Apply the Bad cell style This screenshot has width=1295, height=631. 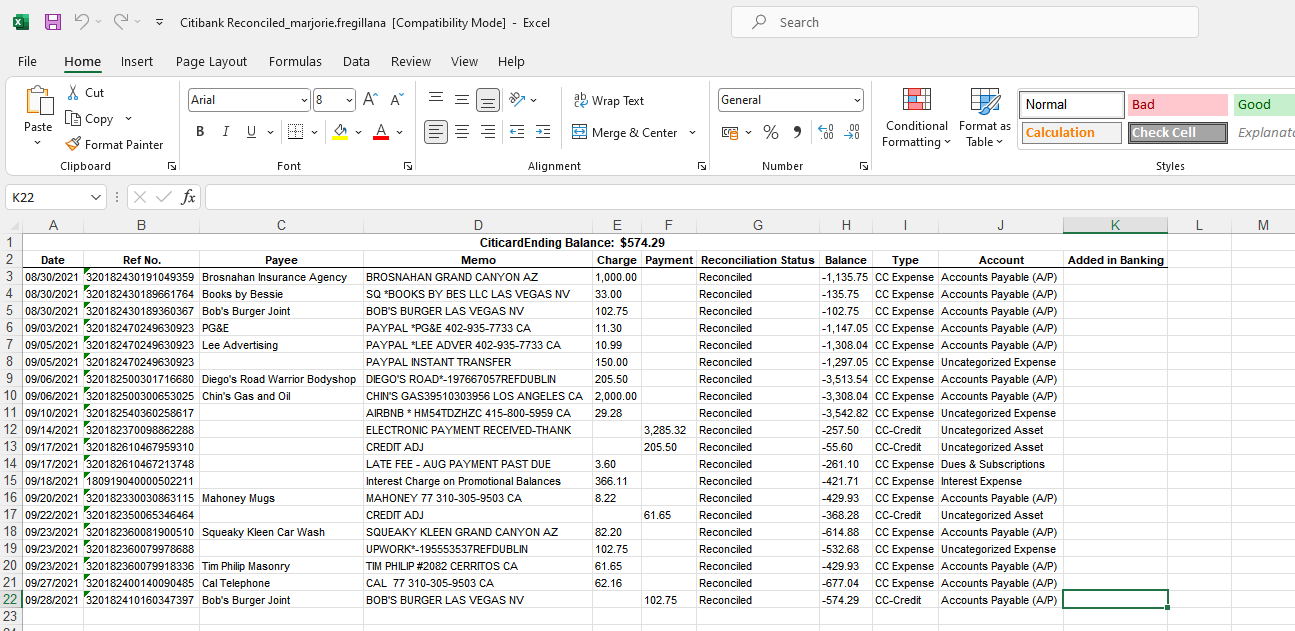(x=1177, y=104)
